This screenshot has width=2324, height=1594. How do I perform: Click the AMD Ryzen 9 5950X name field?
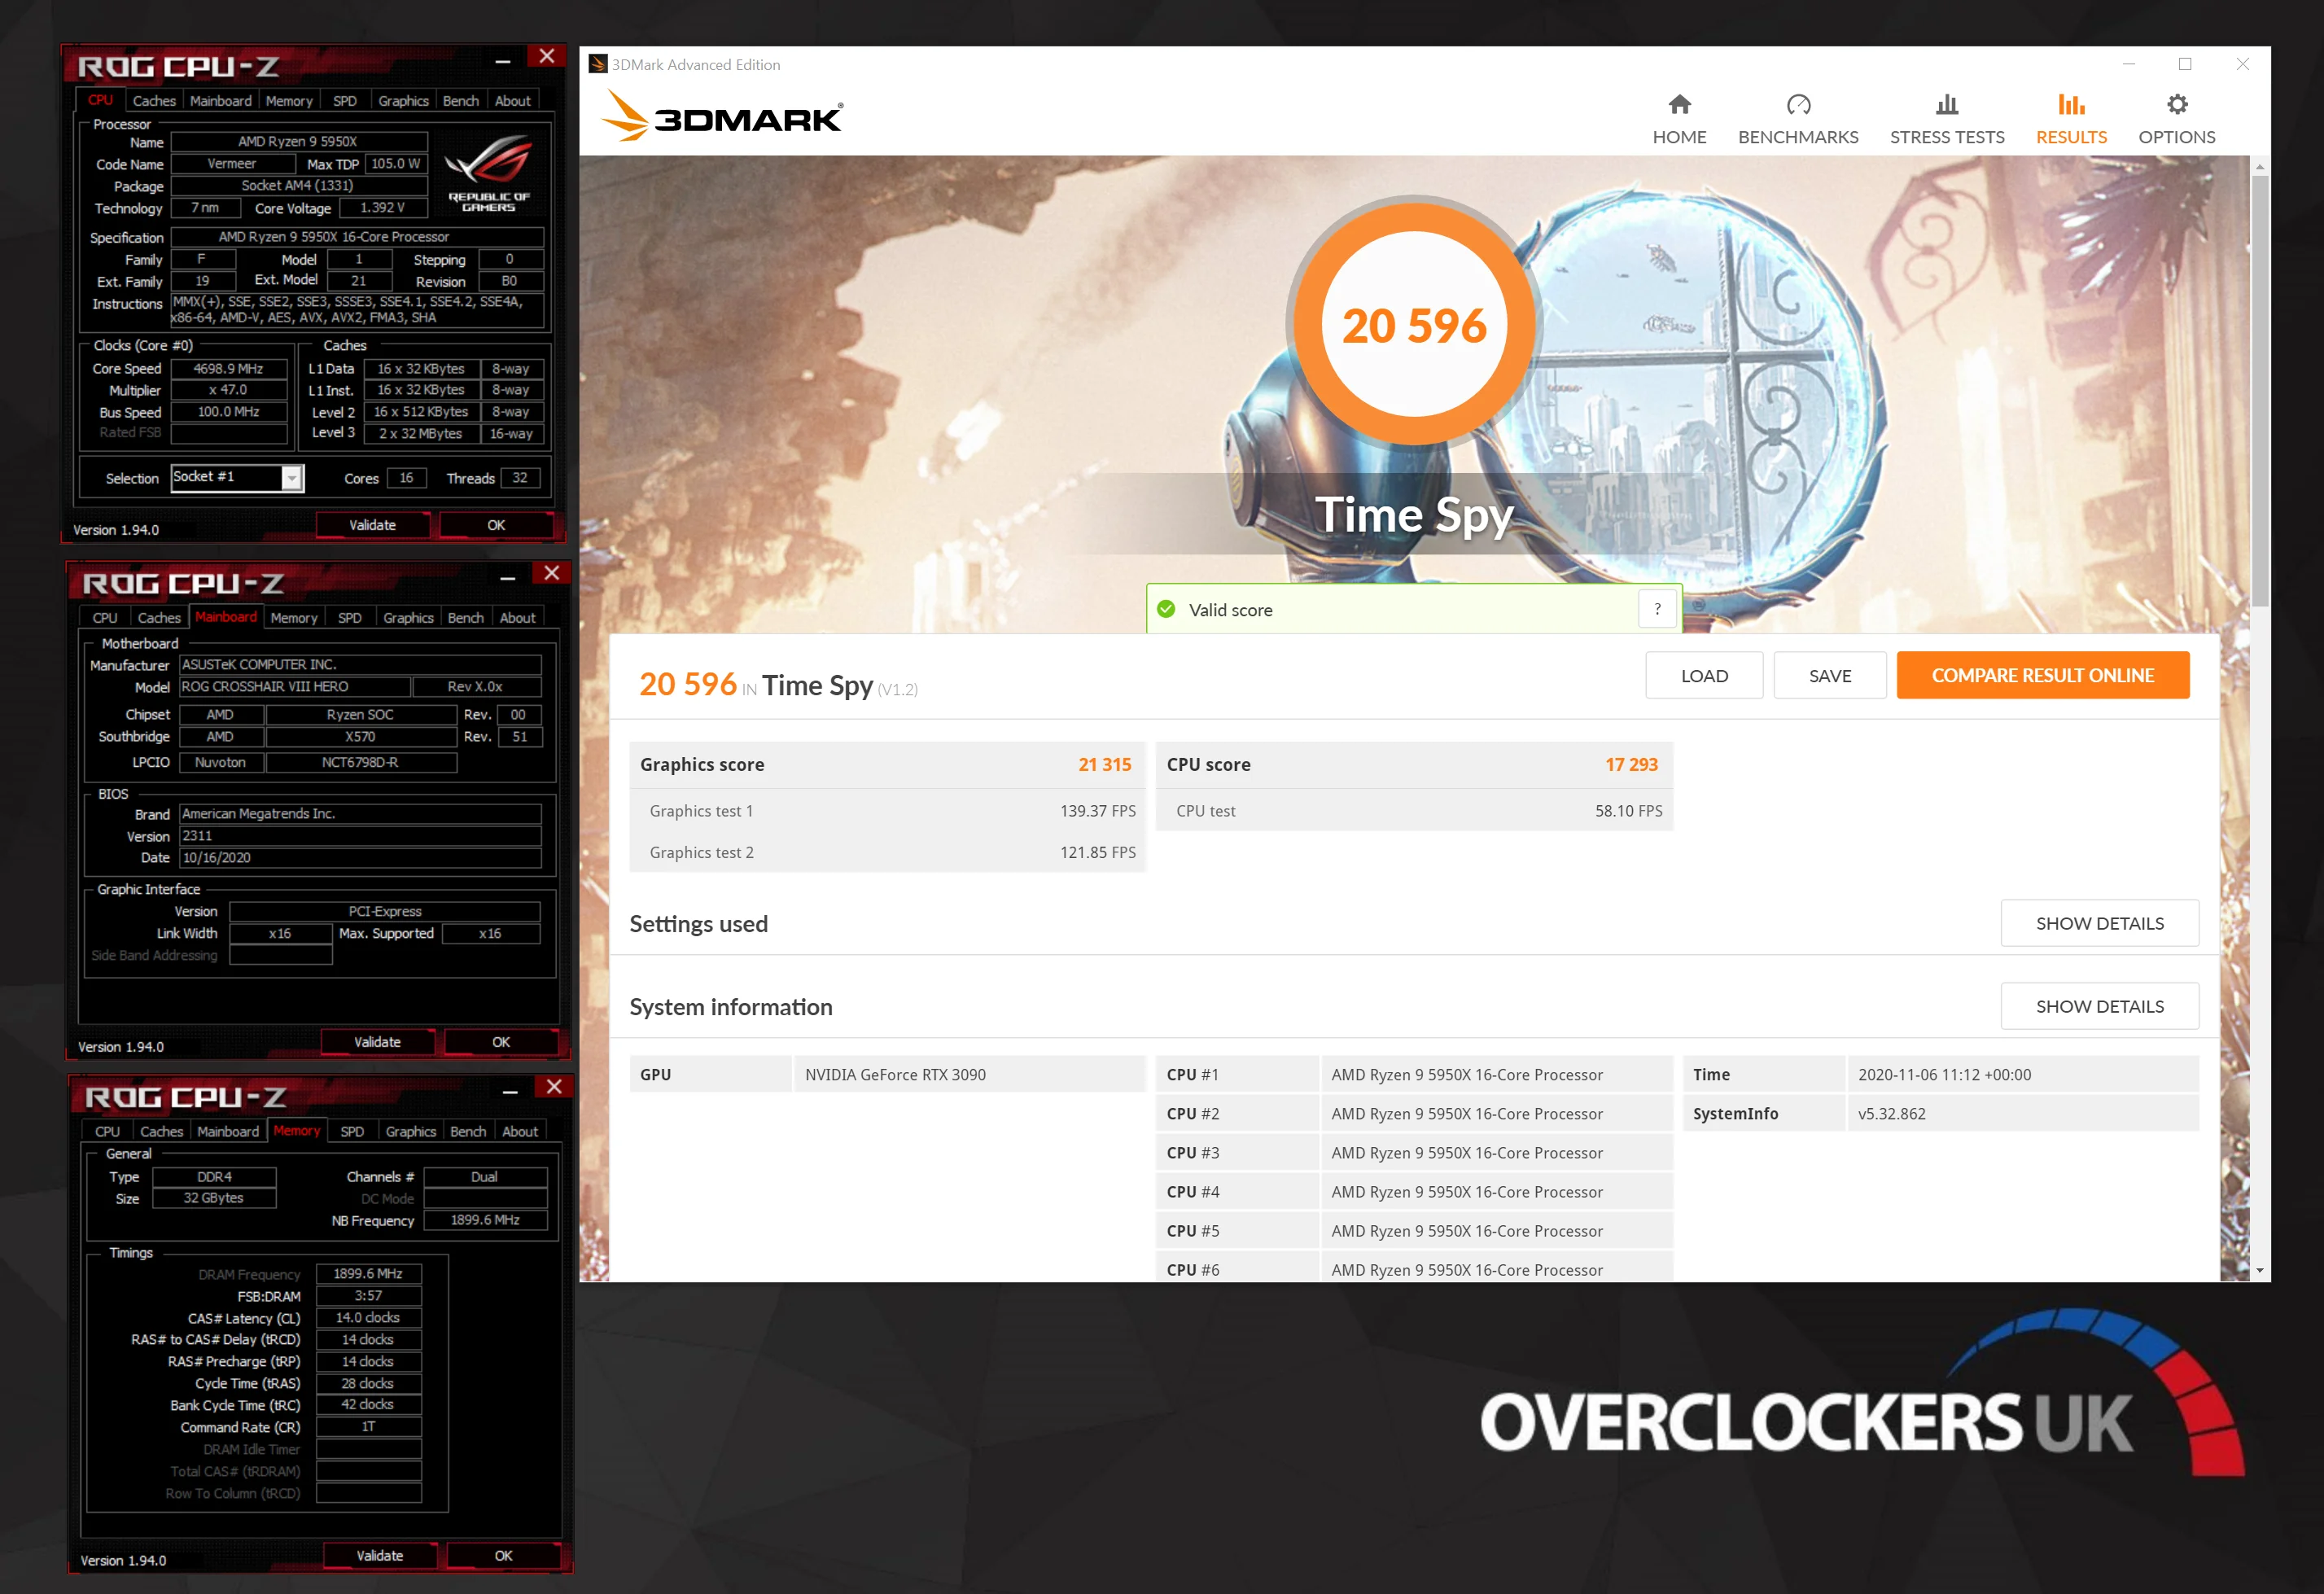[298, 142]
